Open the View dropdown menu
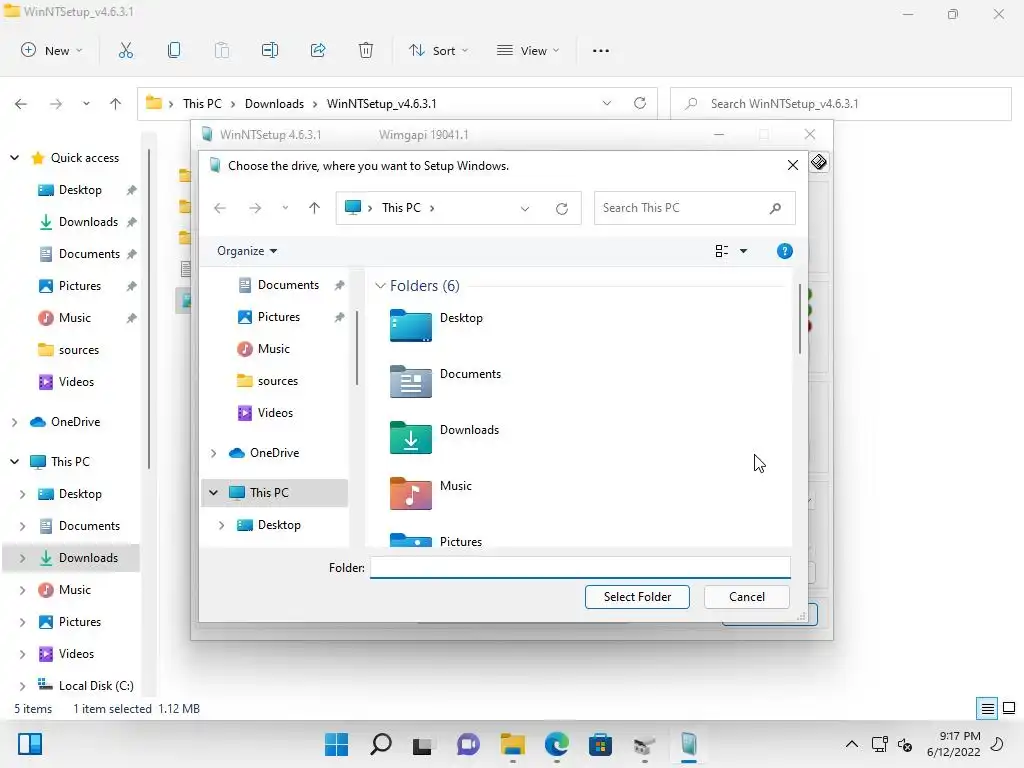The image size is (1024, 768). tap(528, 50)
